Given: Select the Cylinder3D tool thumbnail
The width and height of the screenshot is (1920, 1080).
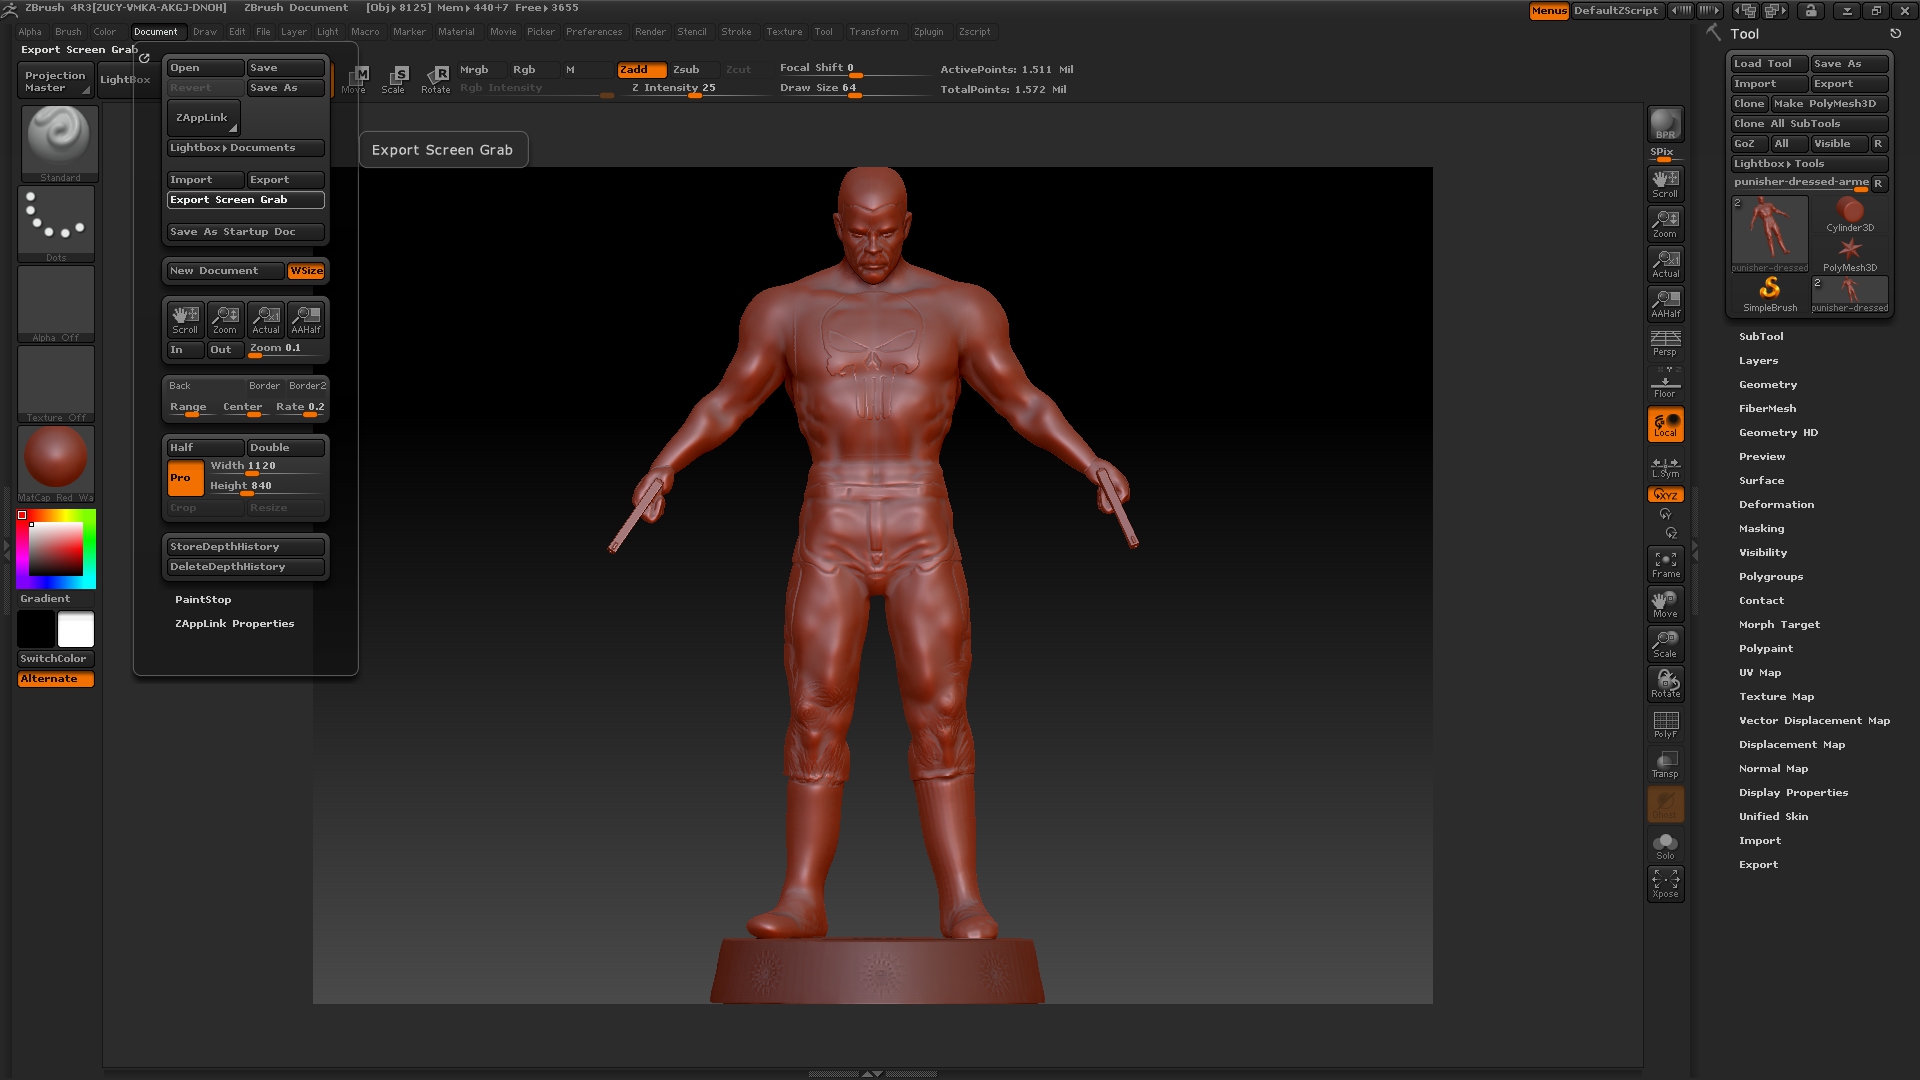Looking at the screenshot, I should click(x=1849, y=214).
